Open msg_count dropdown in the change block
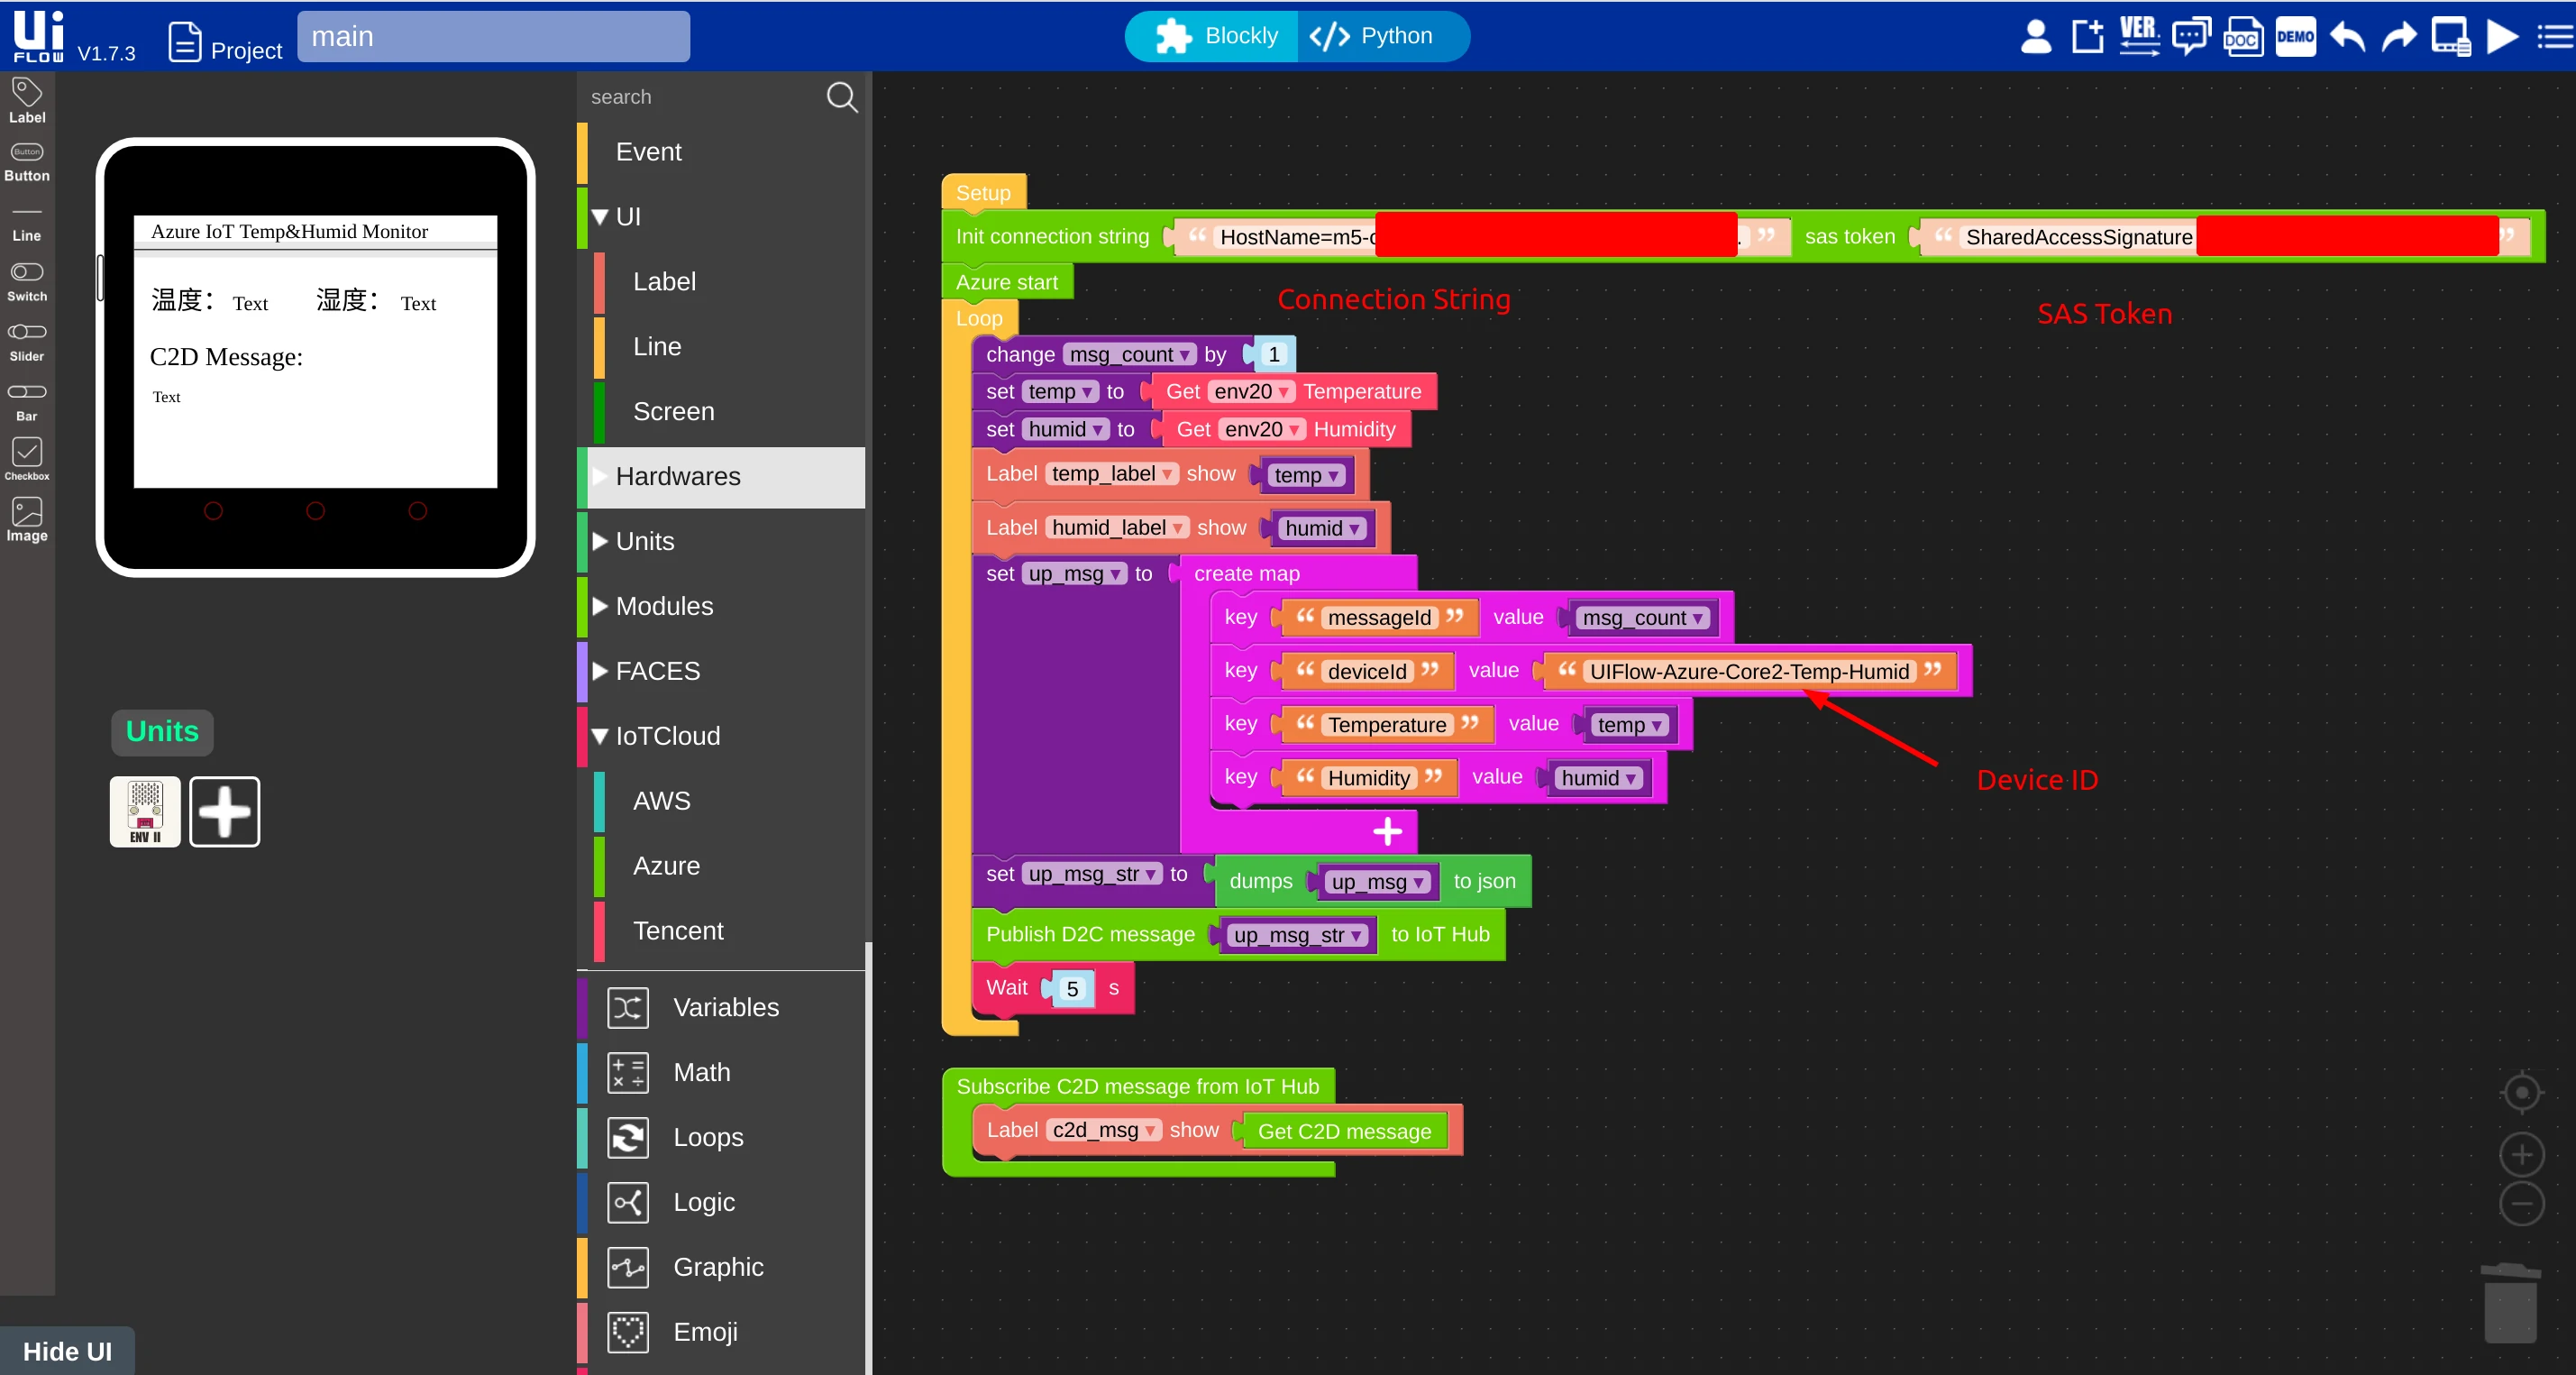 tap(1130, 354)
